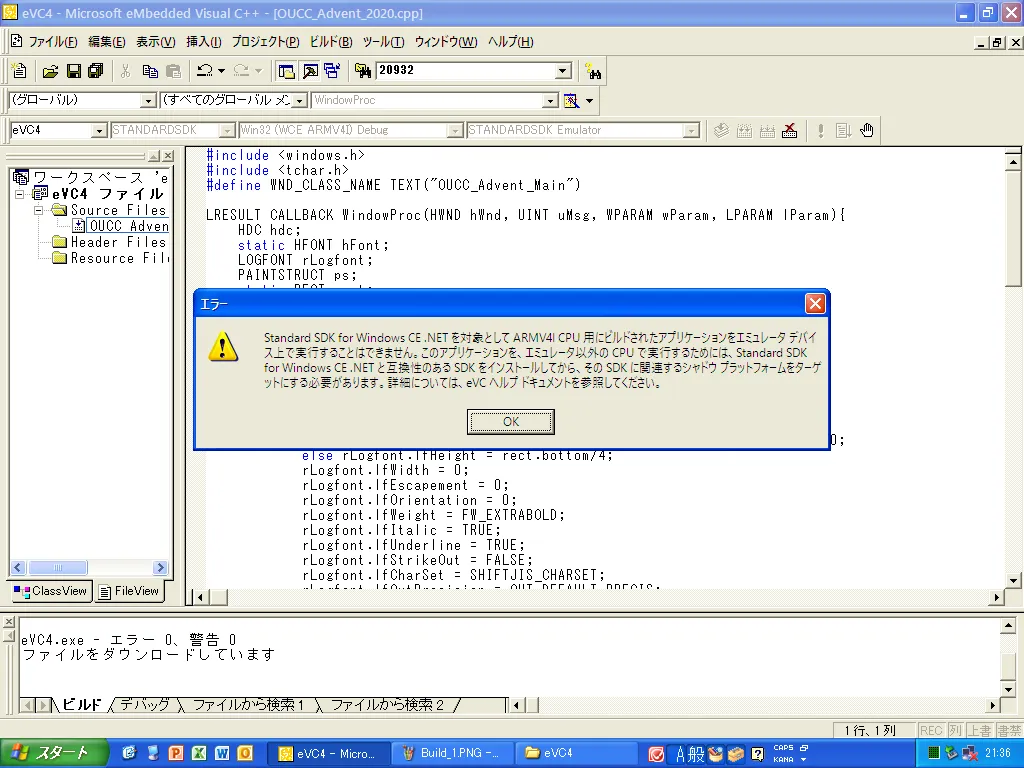The height and width of the screenshot is (768, 1024).
Task: Click the Window List toolbar icon
Action: coord(332,71)
